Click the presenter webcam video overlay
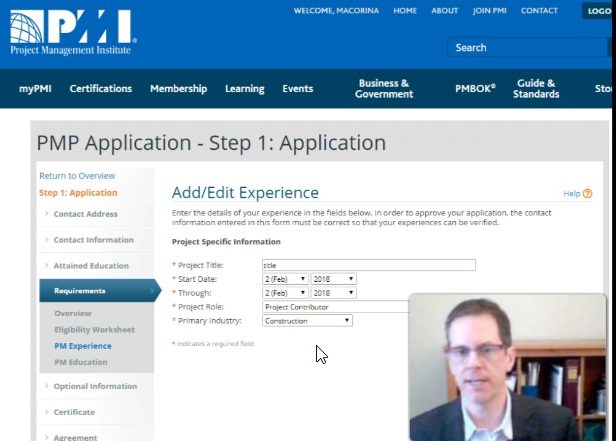 tap(508, 367)
